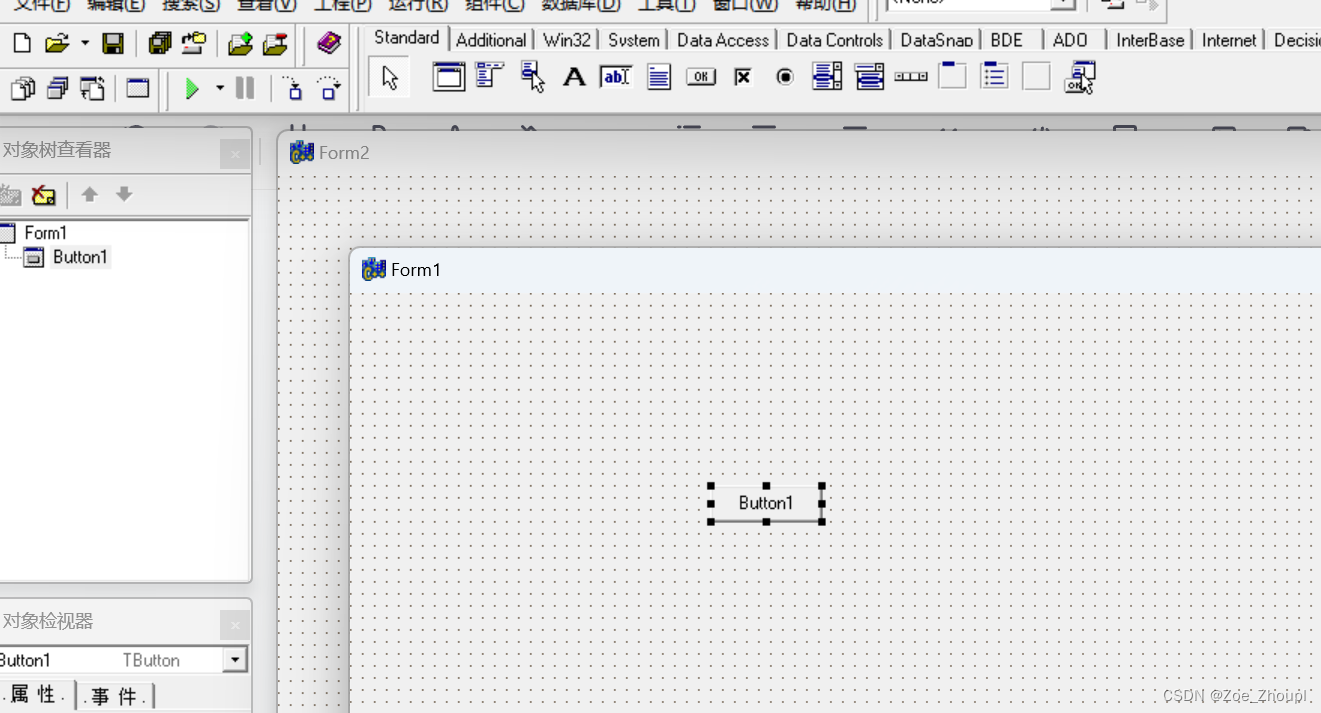
Task: Open the Run button dropdown arrow
Action: tap(220, 89)
